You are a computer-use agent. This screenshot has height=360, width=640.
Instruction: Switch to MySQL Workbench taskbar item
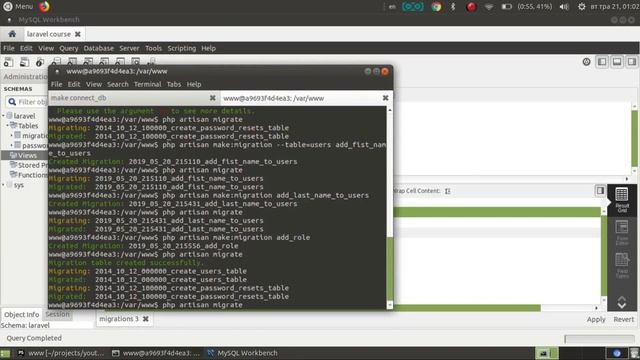pyautogui.click(x=242, y=353)
